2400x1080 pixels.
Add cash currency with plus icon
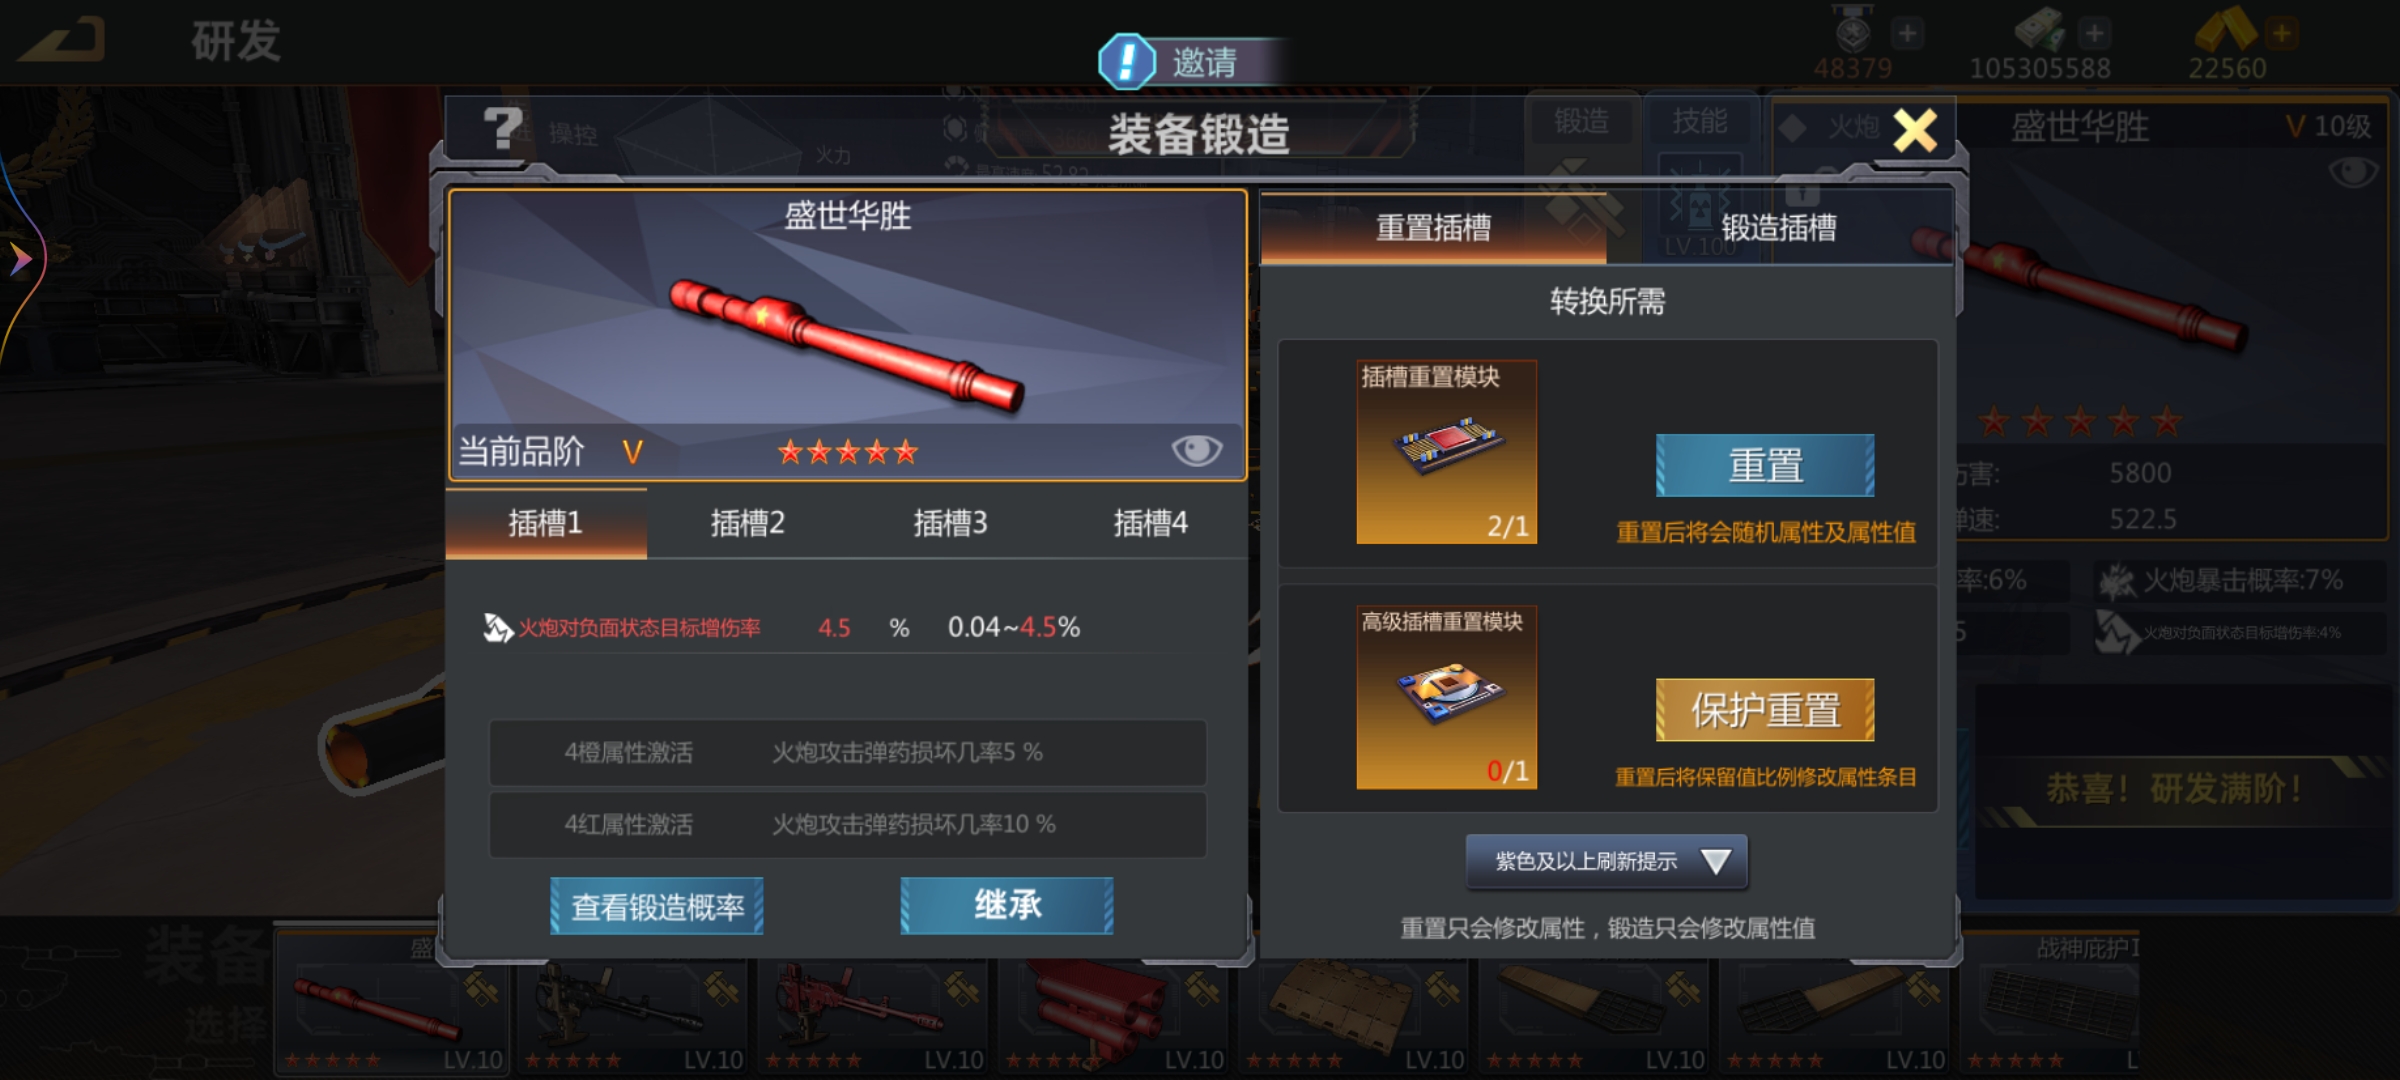(2094, 33)
